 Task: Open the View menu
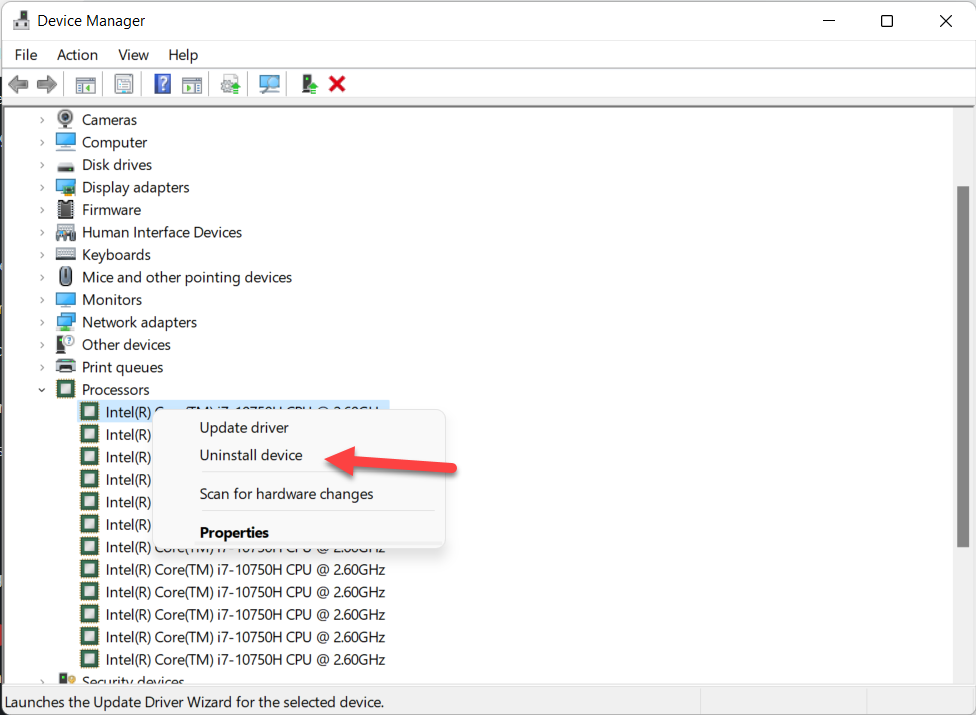[x=133, y=55]
